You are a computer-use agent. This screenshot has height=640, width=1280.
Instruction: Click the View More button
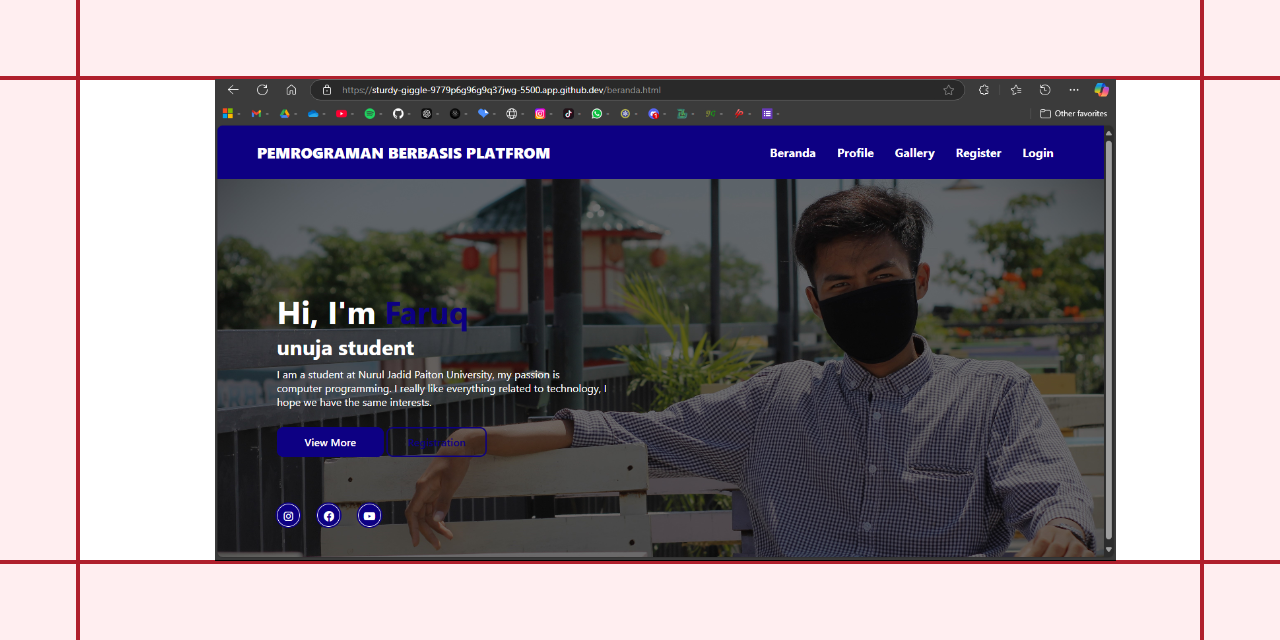coord(330,442)
